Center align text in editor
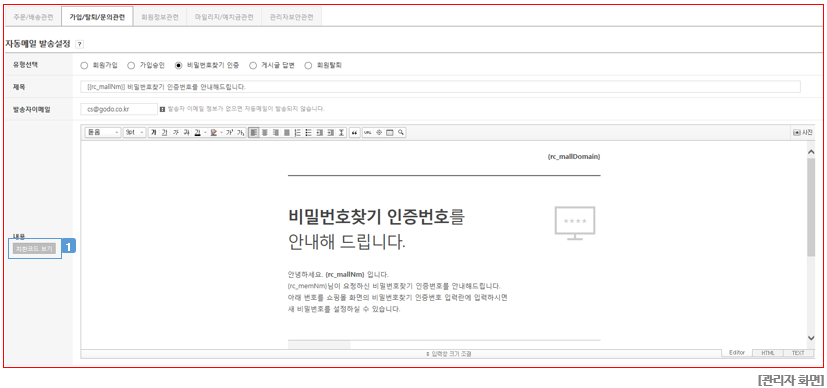This screenshot has width=827, height=388. tap(265, 133)
